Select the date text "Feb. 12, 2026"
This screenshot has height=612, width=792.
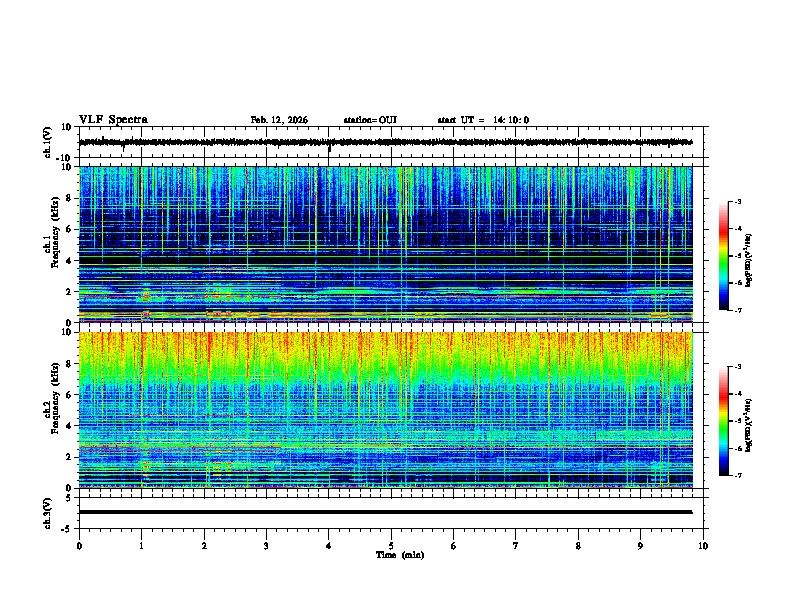pyautogui.click(x=279, y=120)
